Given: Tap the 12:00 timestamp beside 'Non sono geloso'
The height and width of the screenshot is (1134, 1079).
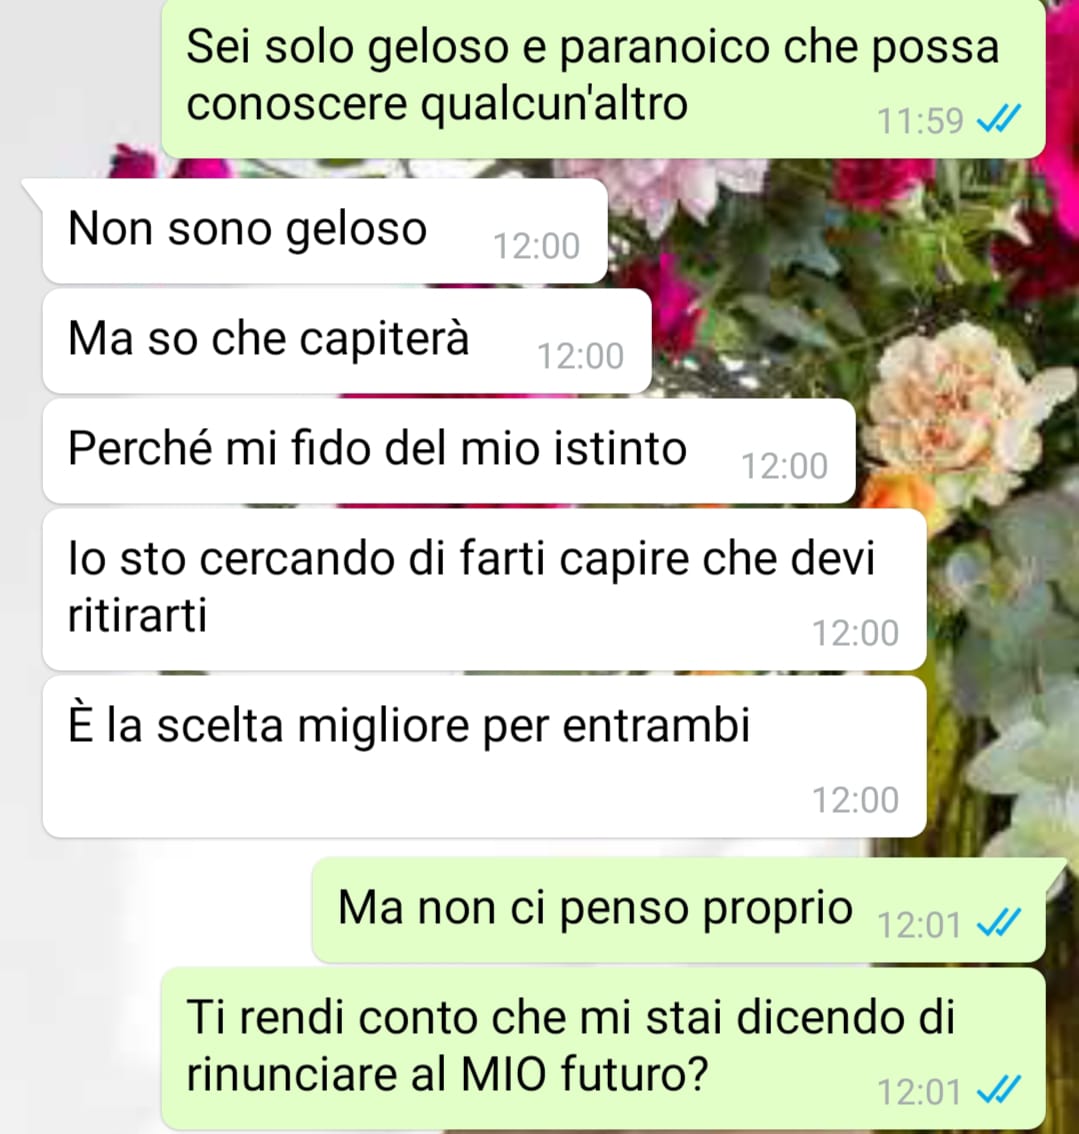Looking at the screenshot, I should 536,247.
